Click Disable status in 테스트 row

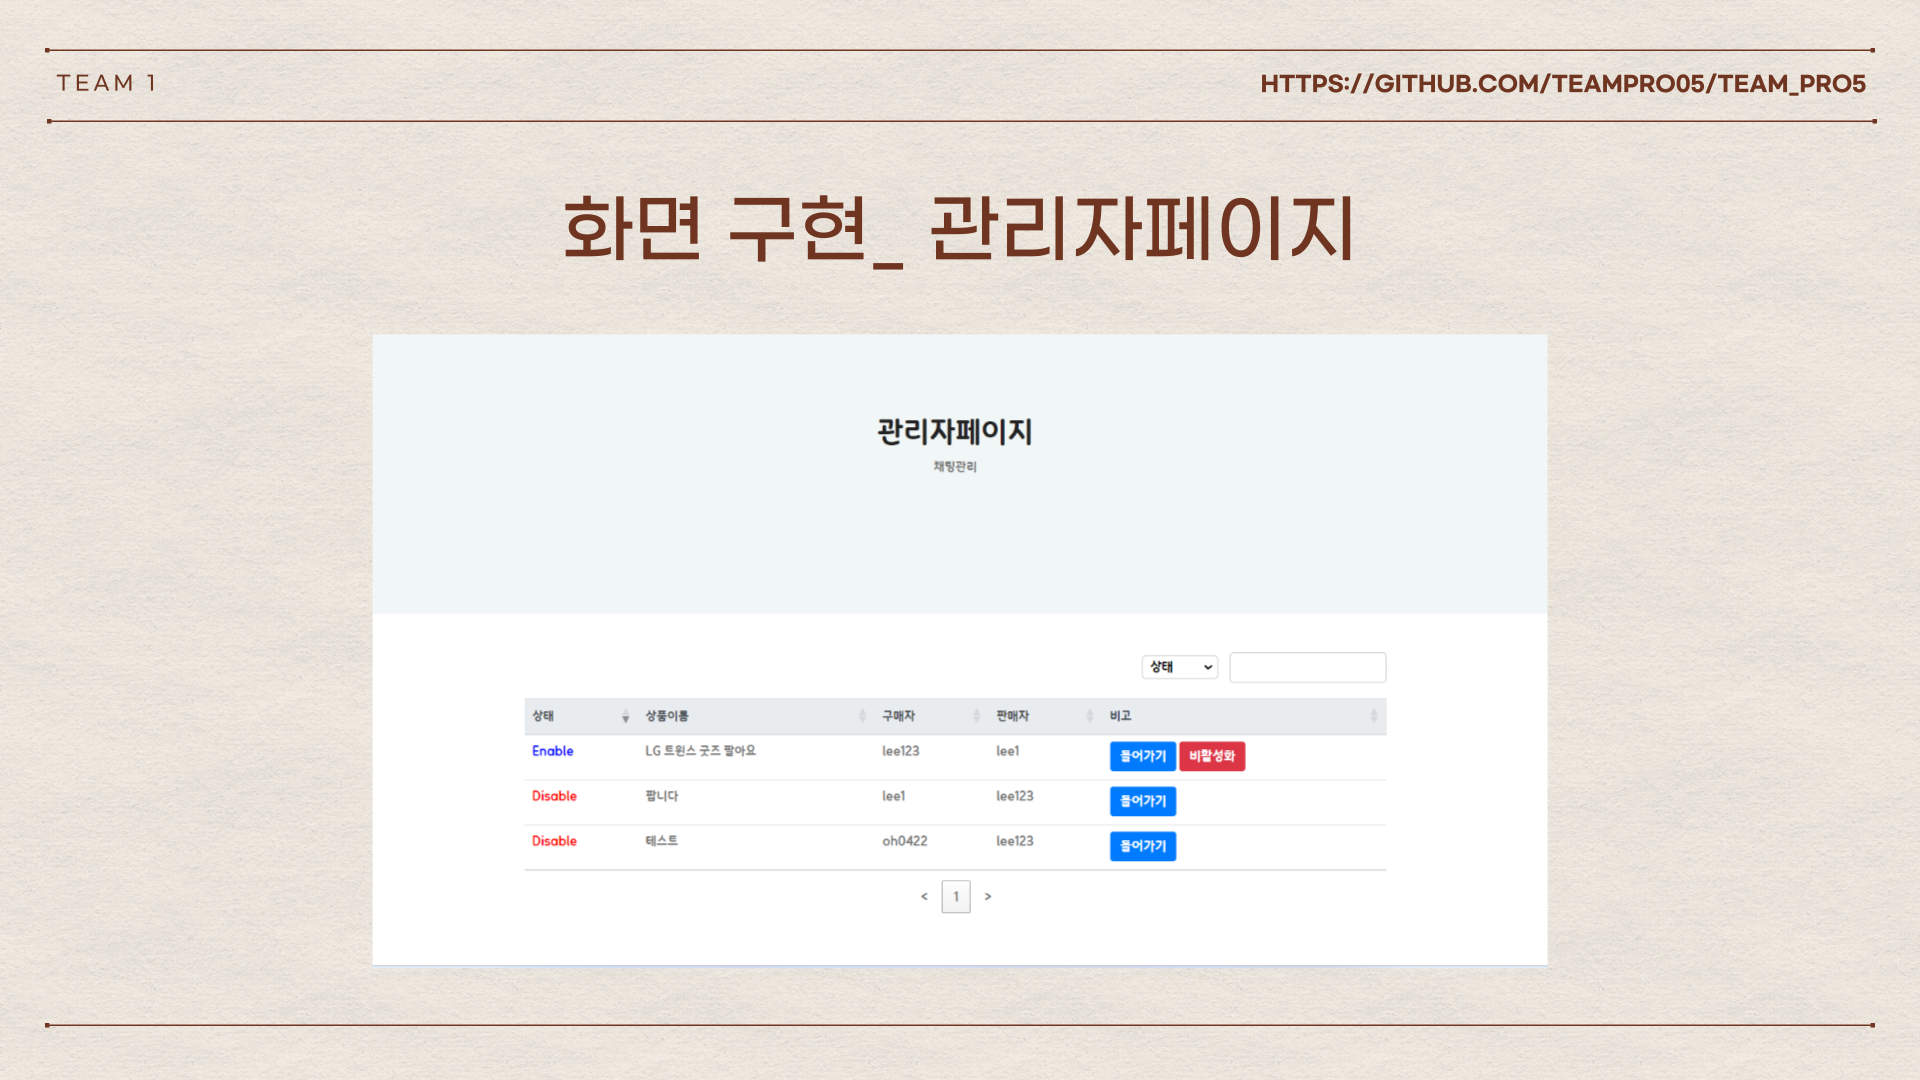point(554,841)
